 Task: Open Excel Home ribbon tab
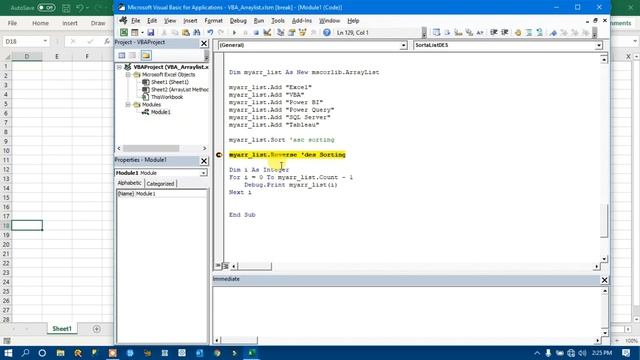[x=40, y=23]
